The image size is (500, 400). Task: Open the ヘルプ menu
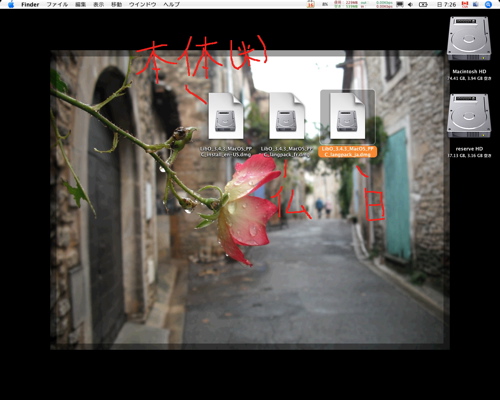pyautogui.click(x=171, y=4)
